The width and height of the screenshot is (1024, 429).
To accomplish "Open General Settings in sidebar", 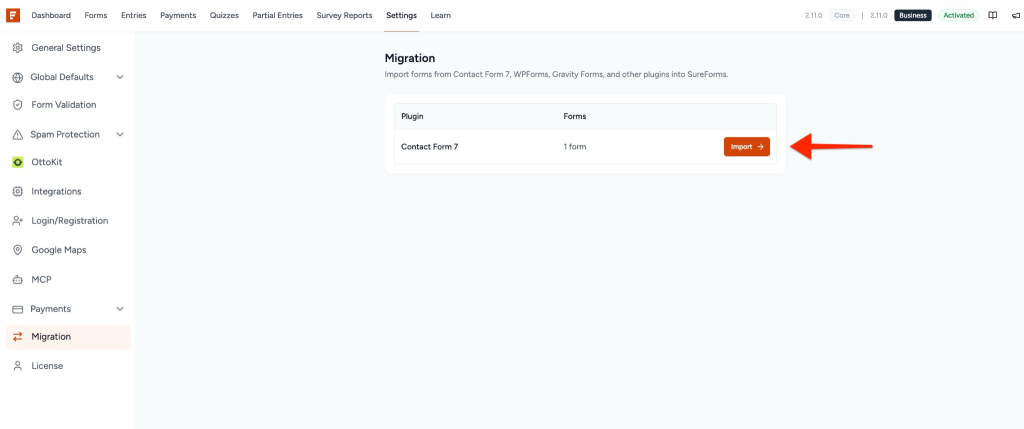I will 68,48.
